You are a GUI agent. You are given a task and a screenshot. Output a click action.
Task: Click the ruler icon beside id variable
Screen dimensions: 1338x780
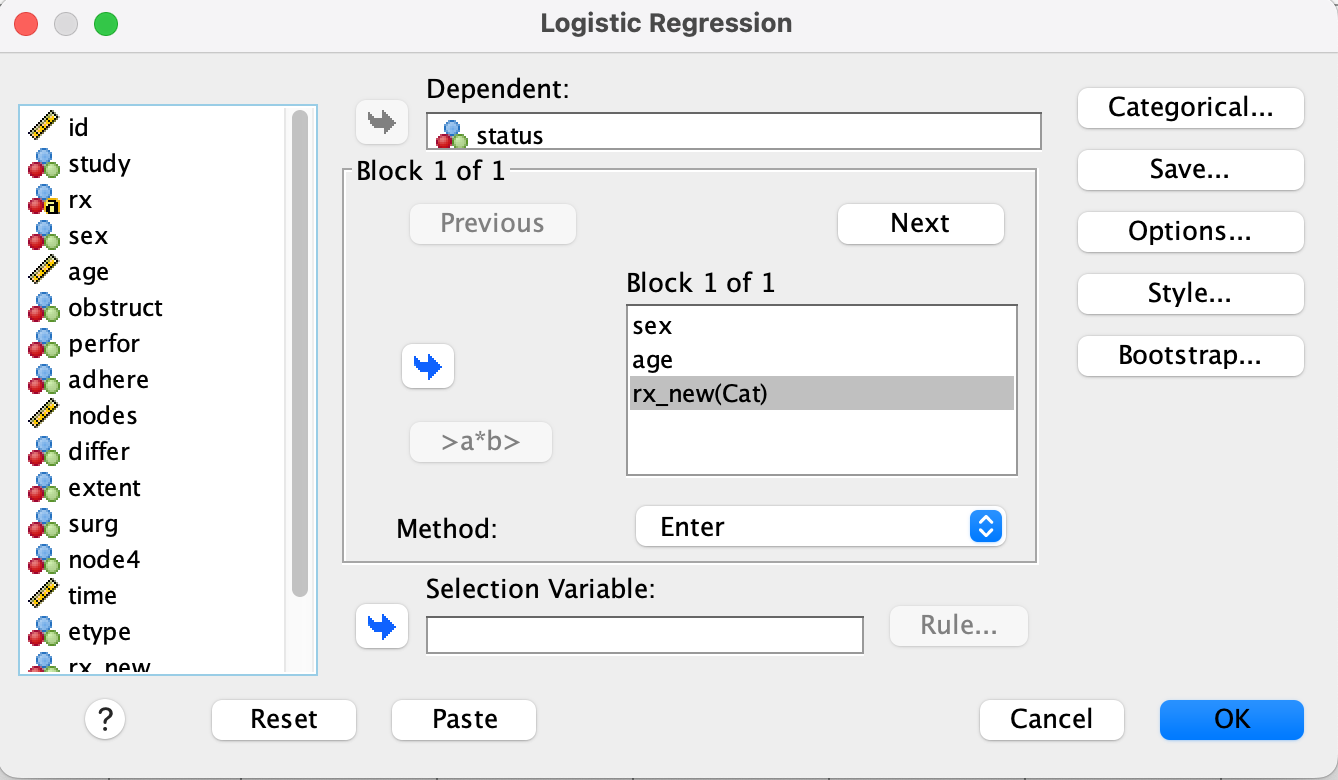43,127
